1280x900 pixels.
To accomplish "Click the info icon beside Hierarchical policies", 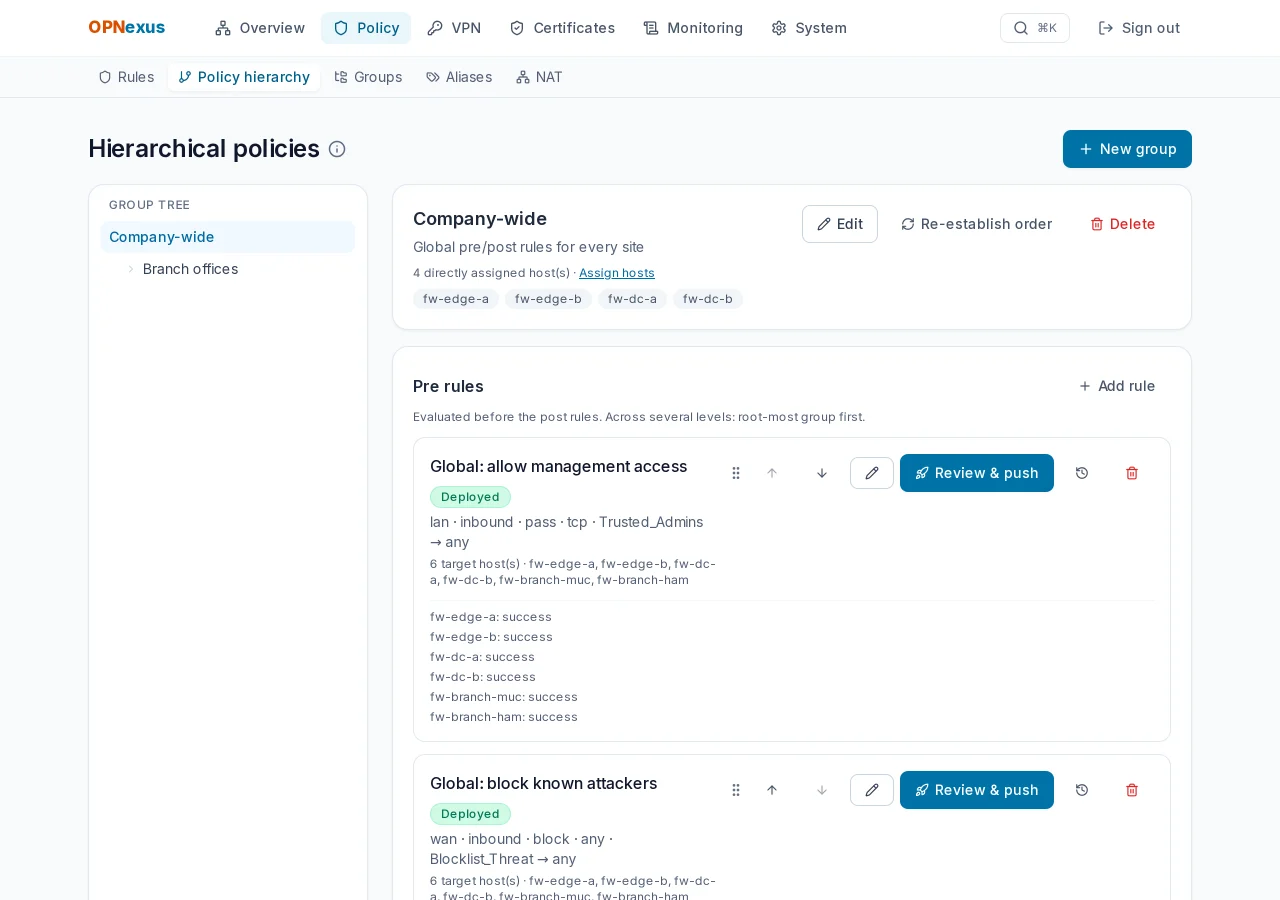I will coord(337,149).
